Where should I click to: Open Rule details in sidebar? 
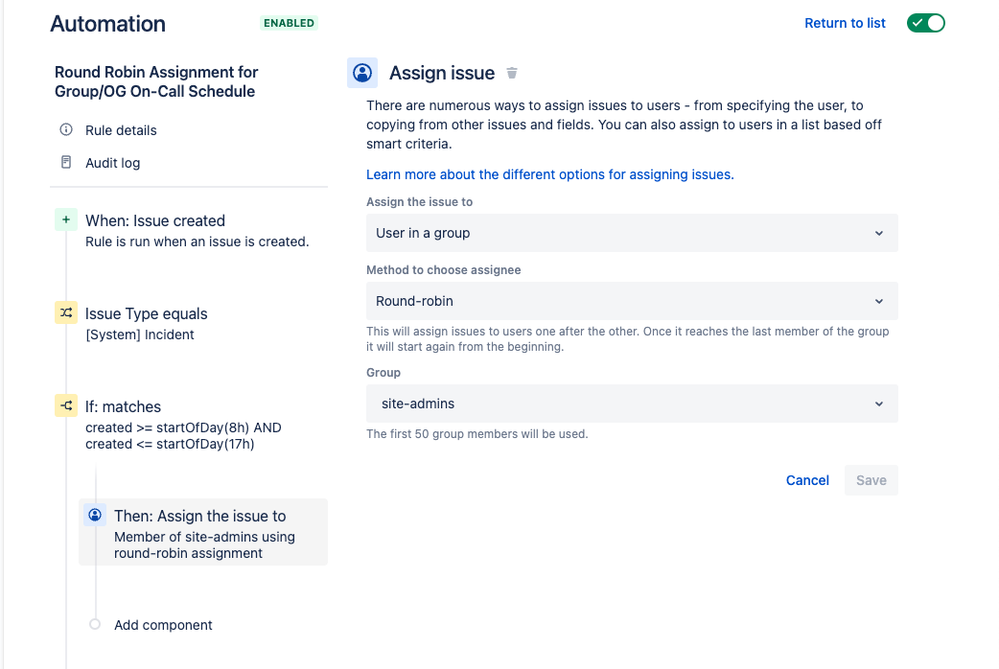tap(120, 130)
